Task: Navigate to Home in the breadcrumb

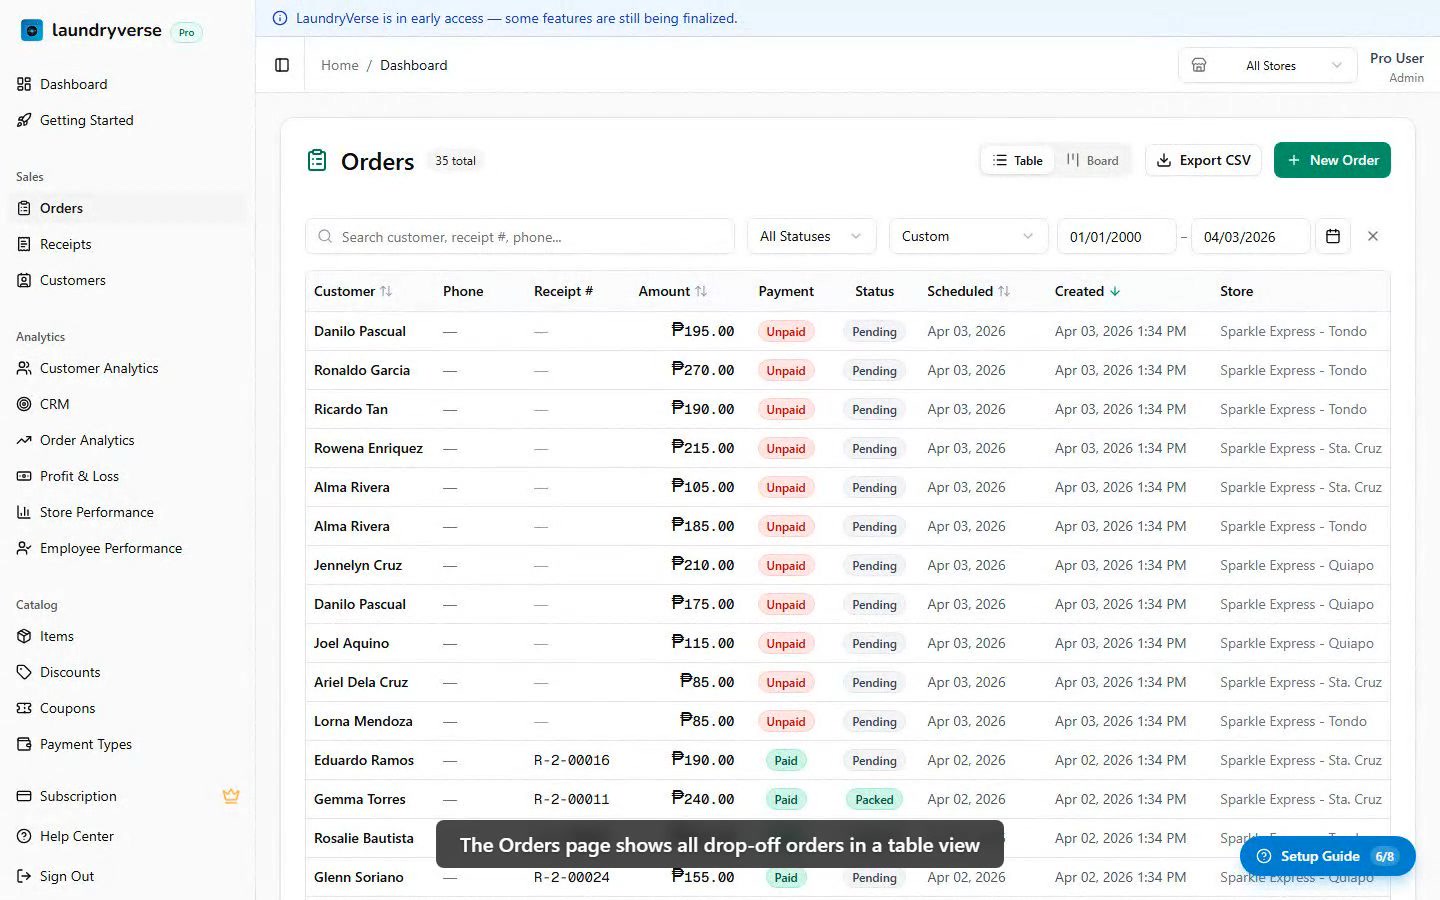Action: coord(339,64)
